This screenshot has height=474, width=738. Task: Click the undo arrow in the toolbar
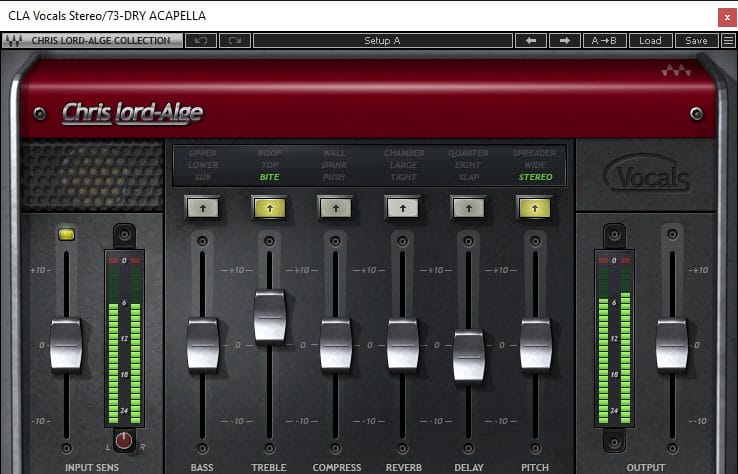click(201, 41)
